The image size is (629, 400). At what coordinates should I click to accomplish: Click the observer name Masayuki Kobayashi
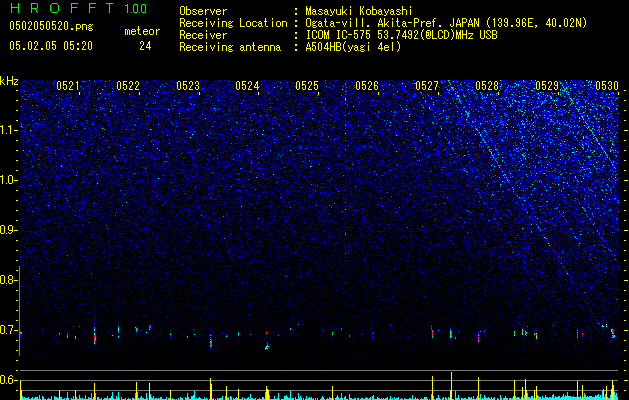pos(359,11)
